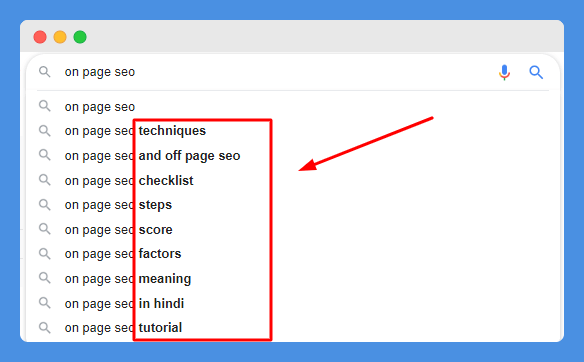
Task: Click the green maximize window button
Action: (x=80, y=37)
